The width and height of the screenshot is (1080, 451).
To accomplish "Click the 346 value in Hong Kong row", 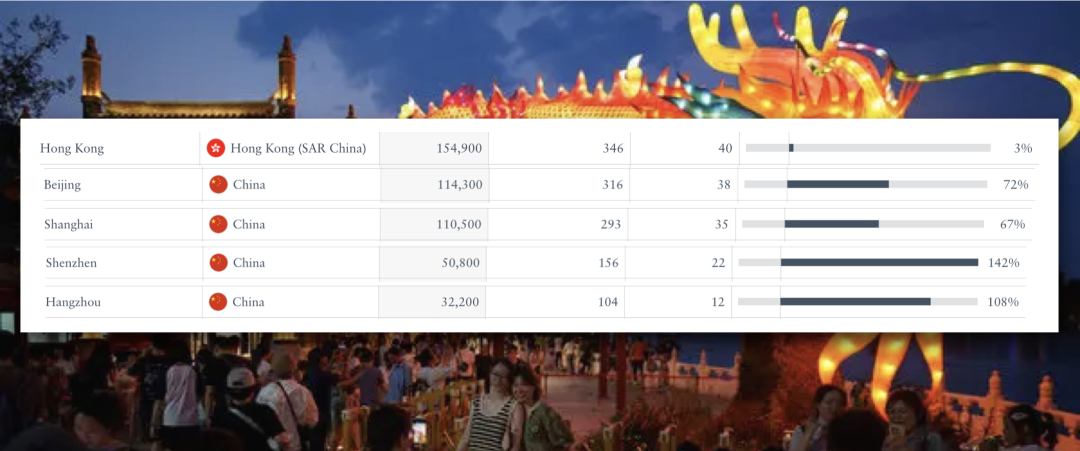I will (612, 148).
